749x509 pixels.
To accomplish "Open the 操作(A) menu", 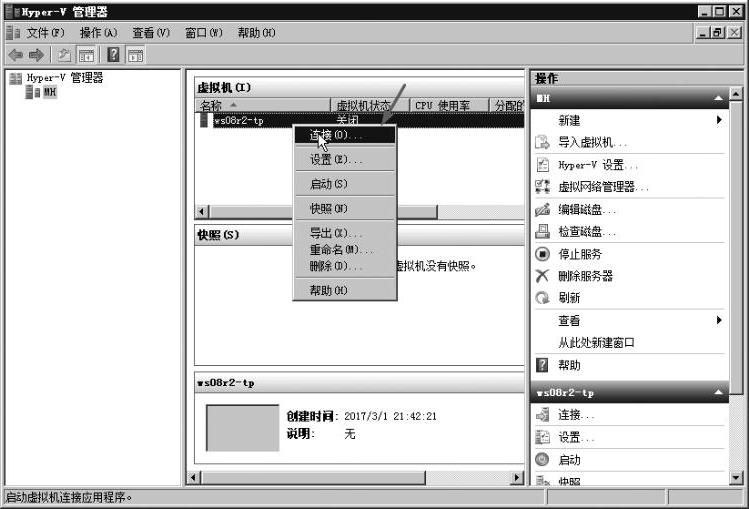I will click(98, 33).
